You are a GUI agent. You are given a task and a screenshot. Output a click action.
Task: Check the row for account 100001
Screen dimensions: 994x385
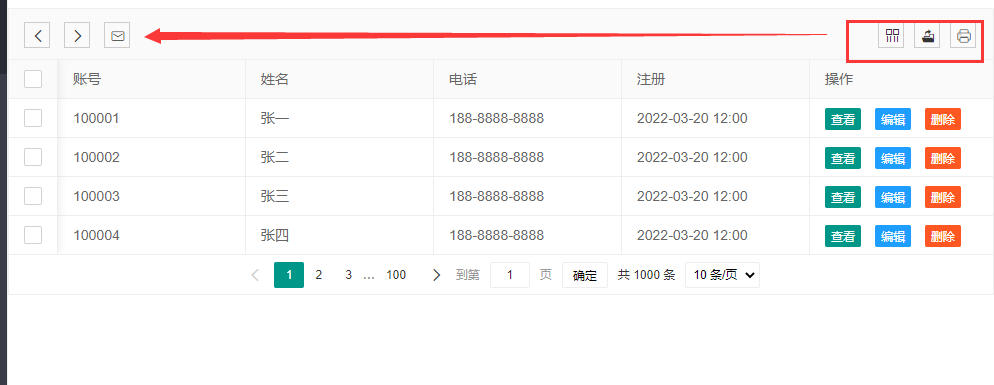pos(33,118)
